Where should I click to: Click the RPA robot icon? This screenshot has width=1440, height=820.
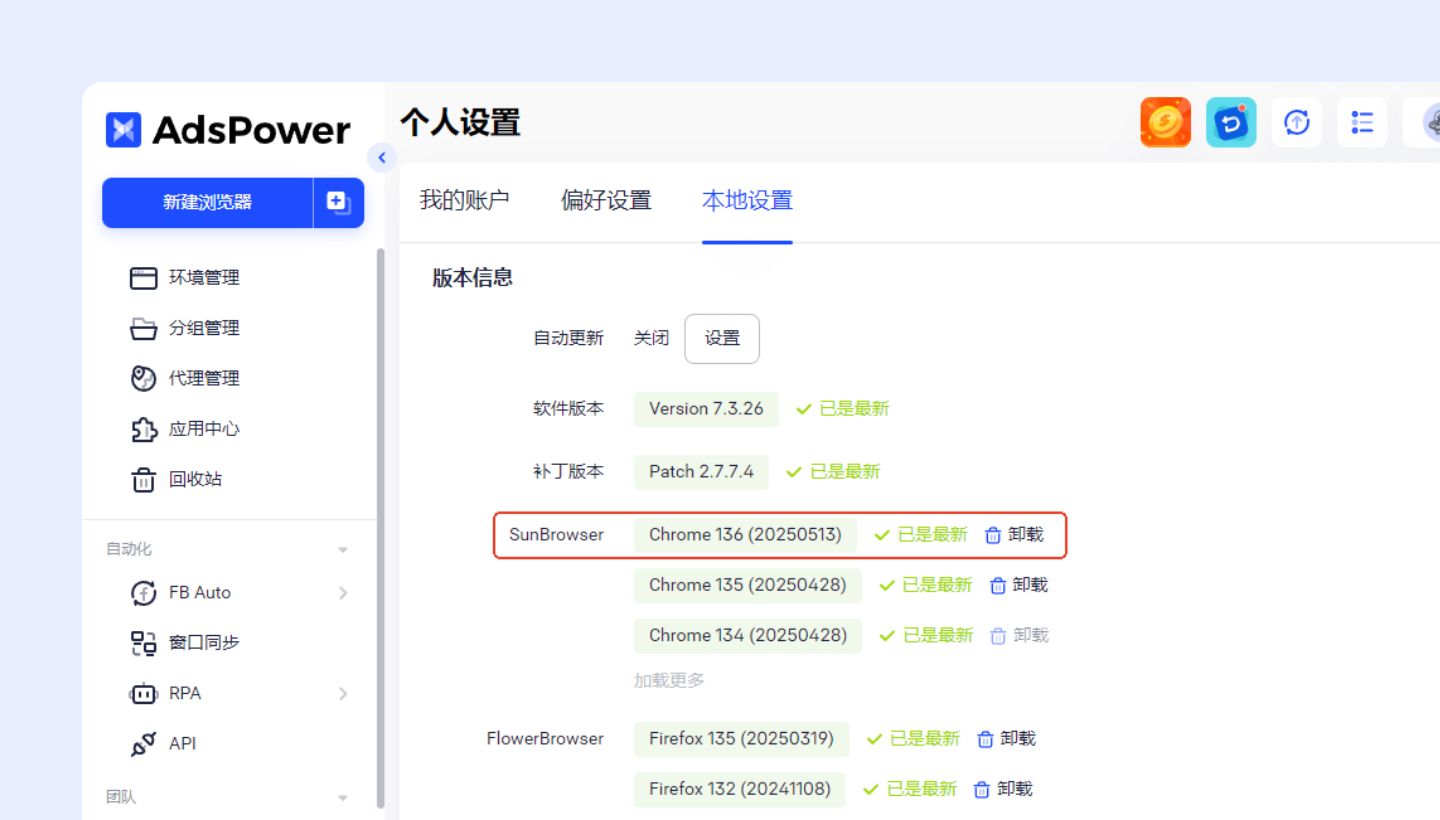(144, 693)
